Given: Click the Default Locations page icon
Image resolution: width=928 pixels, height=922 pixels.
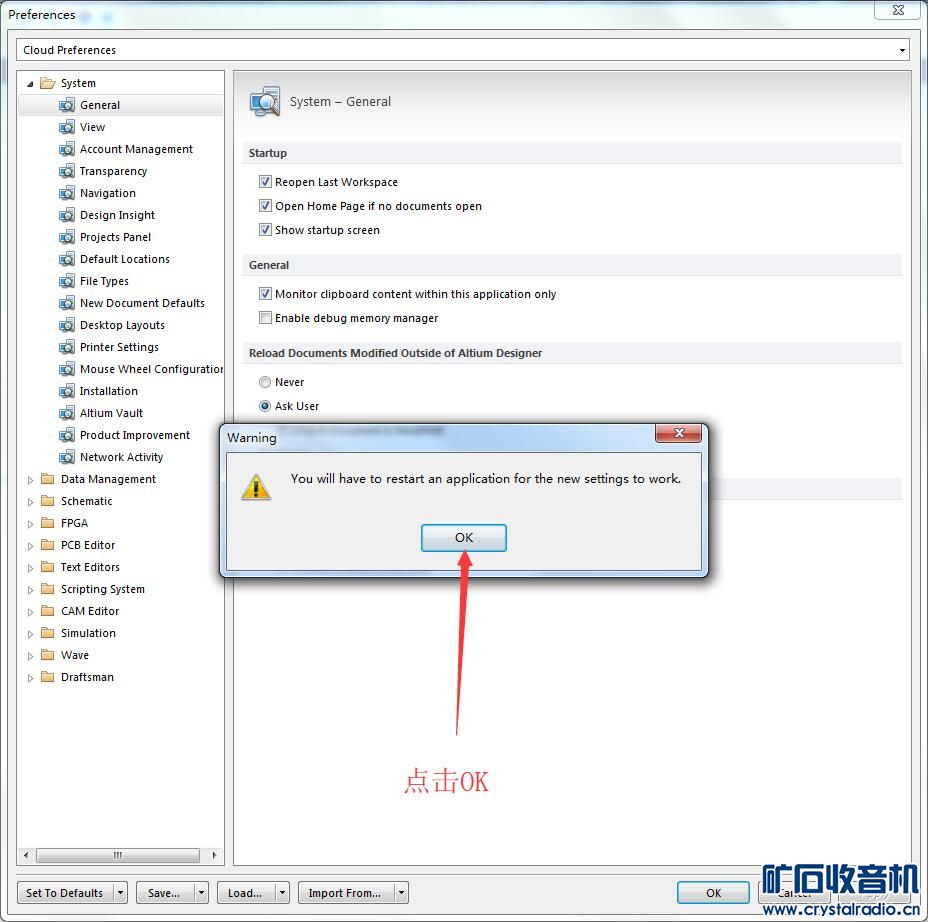Looking at the screenshot, I should tap(67, 259).
